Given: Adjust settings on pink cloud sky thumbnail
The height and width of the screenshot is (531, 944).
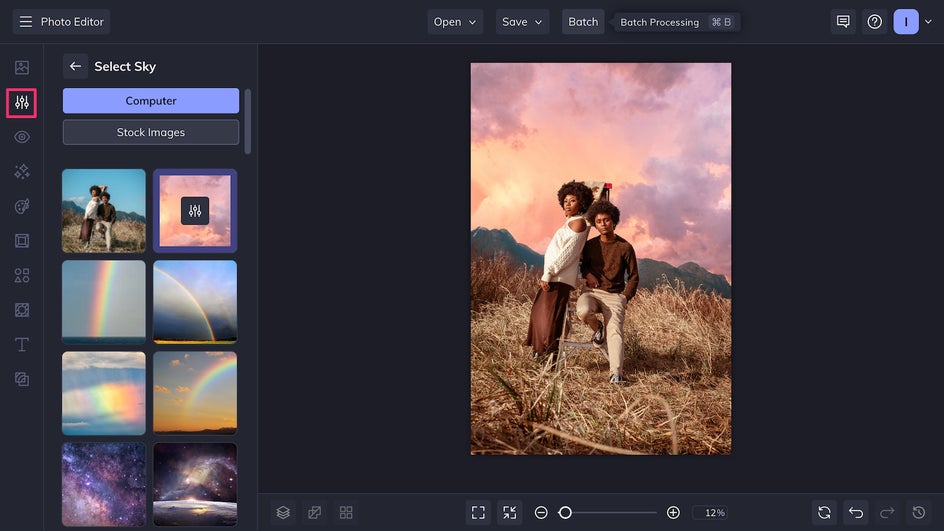Looking at the screenshot, I should 195,211.
